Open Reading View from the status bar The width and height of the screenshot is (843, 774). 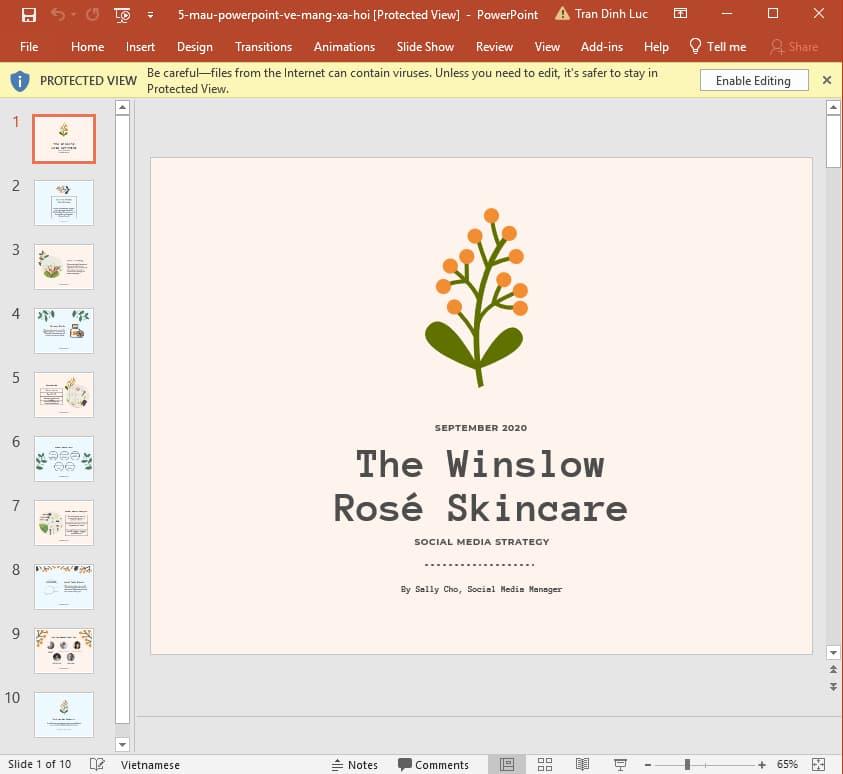tap(583, 764)
